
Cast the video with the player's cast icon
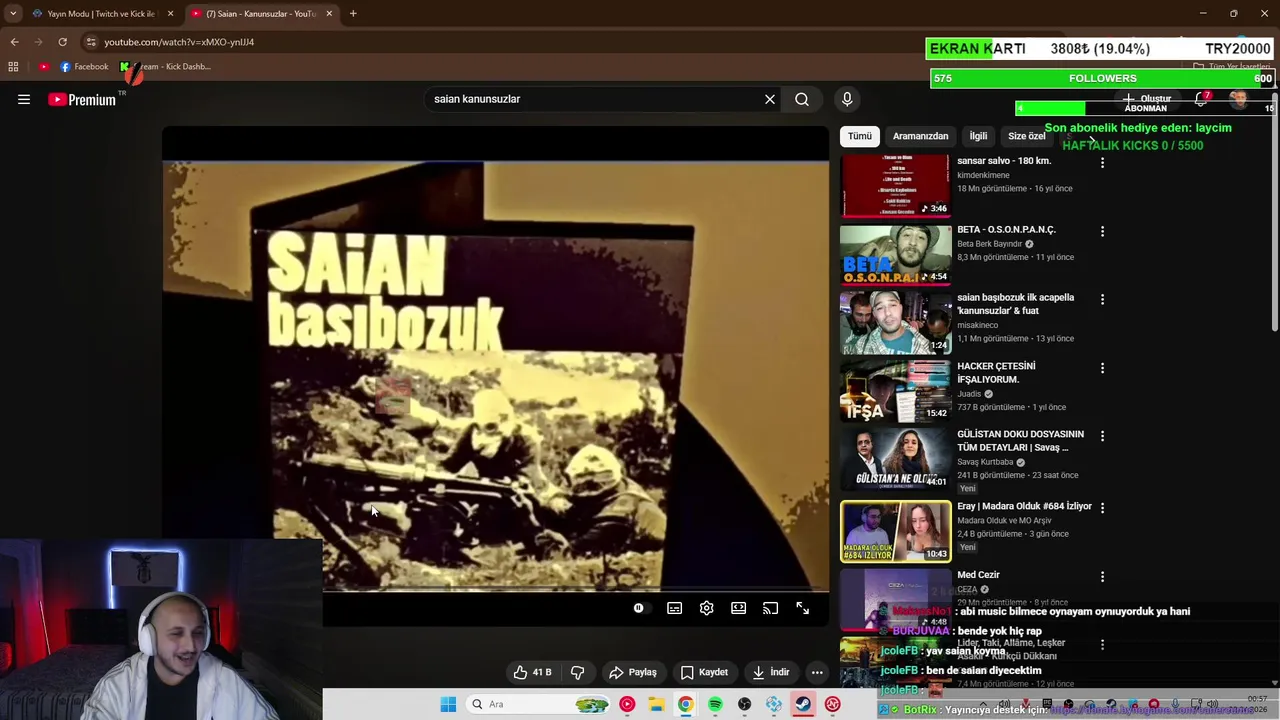pyautogui.click(x=770, y=608)
